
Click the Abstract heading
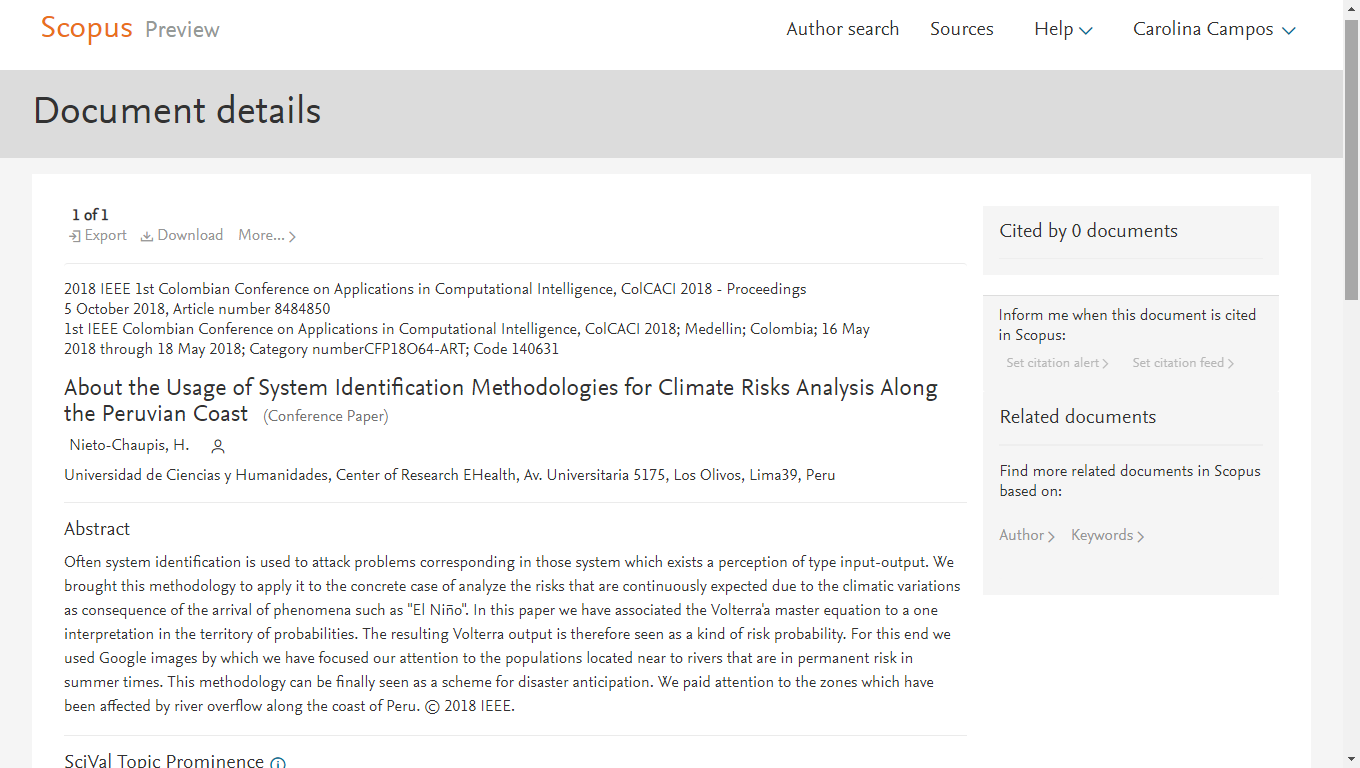coord(97,529)
